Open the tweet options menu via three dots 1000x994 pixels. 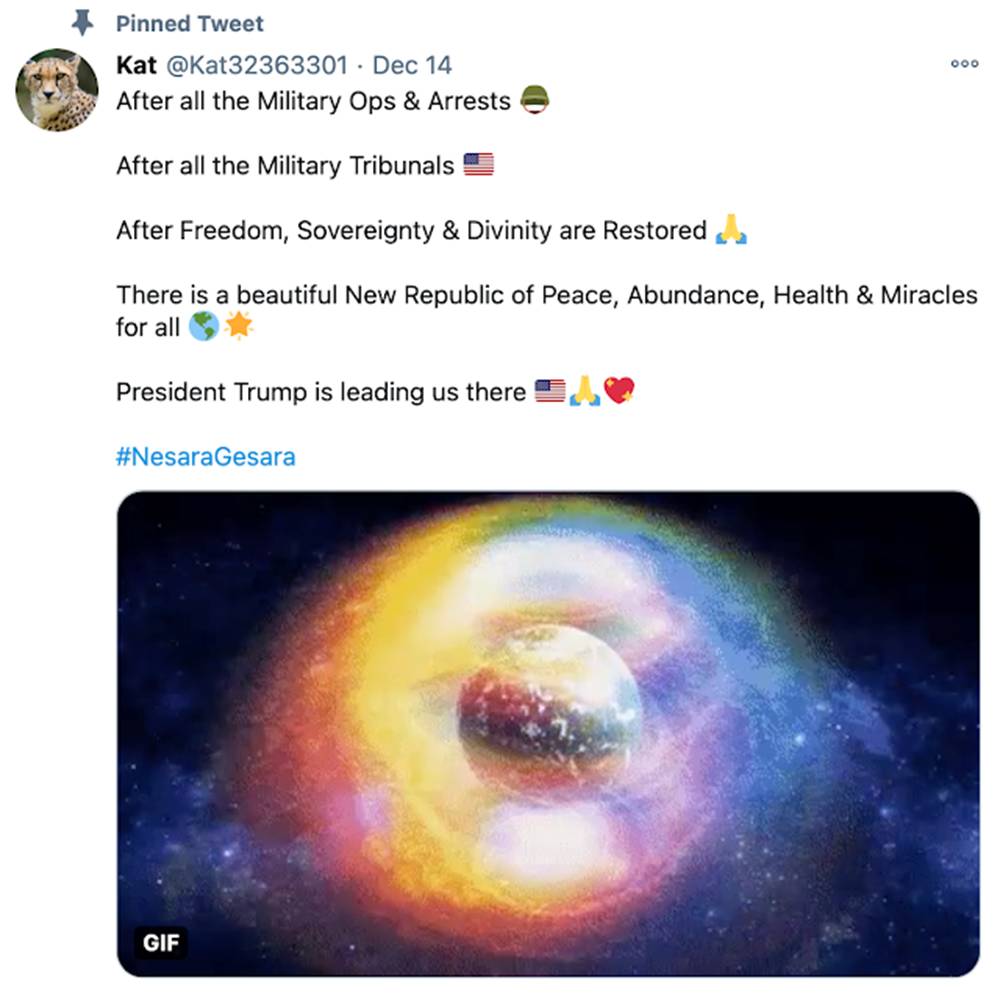pos(964,63)
